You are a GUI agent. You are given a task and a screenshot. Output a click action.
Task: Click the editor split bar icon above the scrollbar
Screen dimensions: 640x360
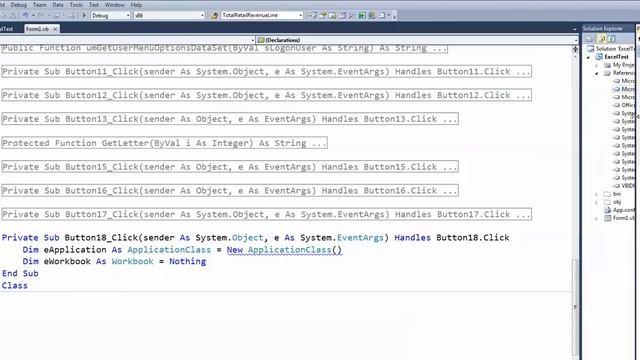(575, 49)
